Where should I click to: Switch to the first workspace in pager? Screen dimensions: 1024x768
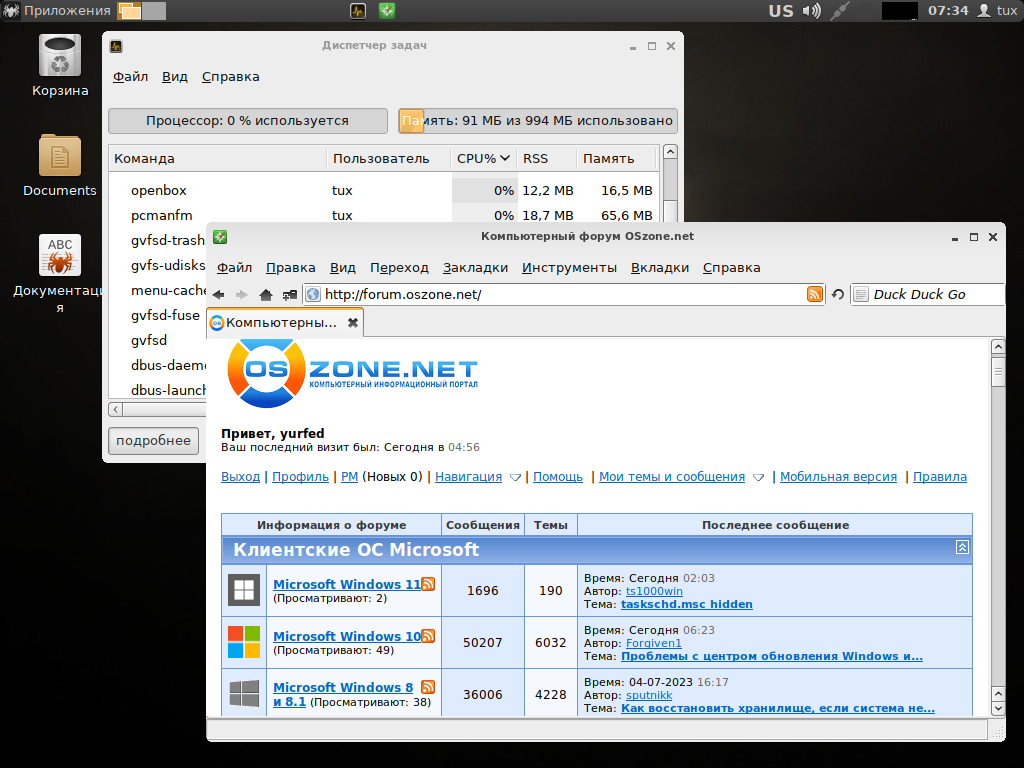click(x=129, y=10)
